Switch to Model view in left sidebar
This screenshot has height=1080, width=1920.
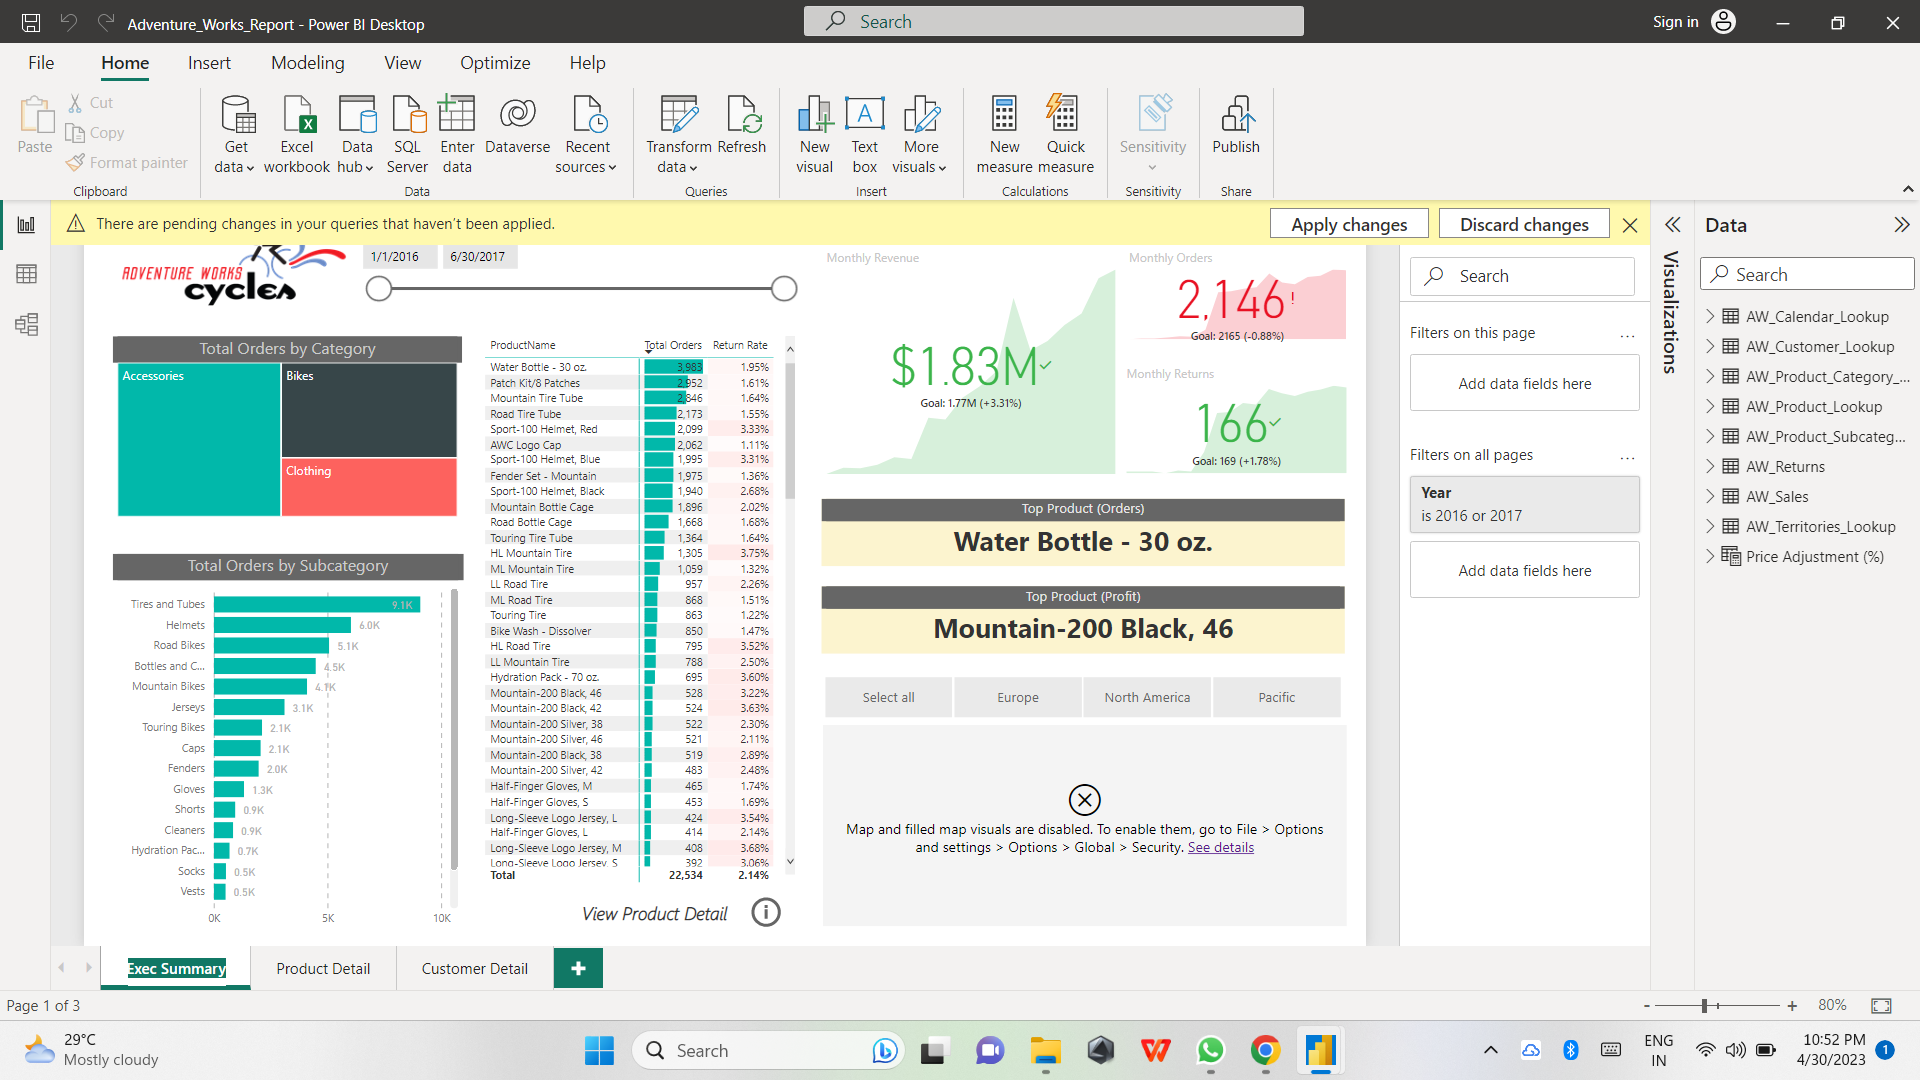pyautogui.click(x=27, y=324)
